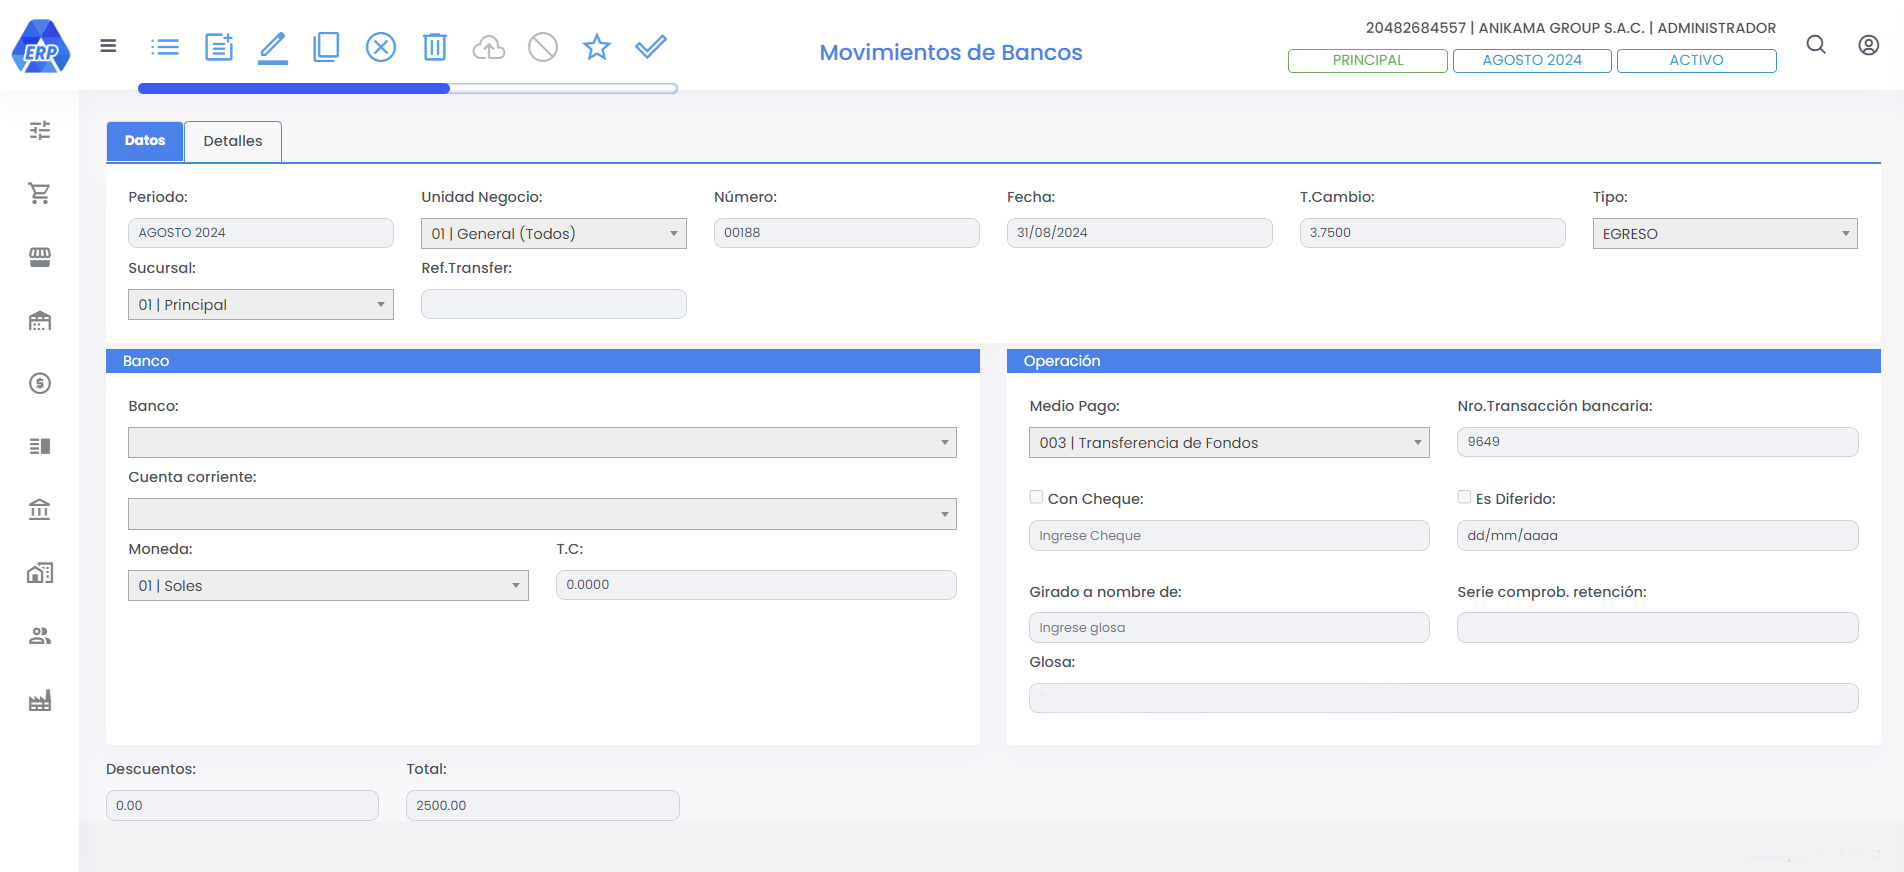This screenshot has height=872, width=1904.
Task: Open the Moneda Soles dropdown
Action: [328, 585]
